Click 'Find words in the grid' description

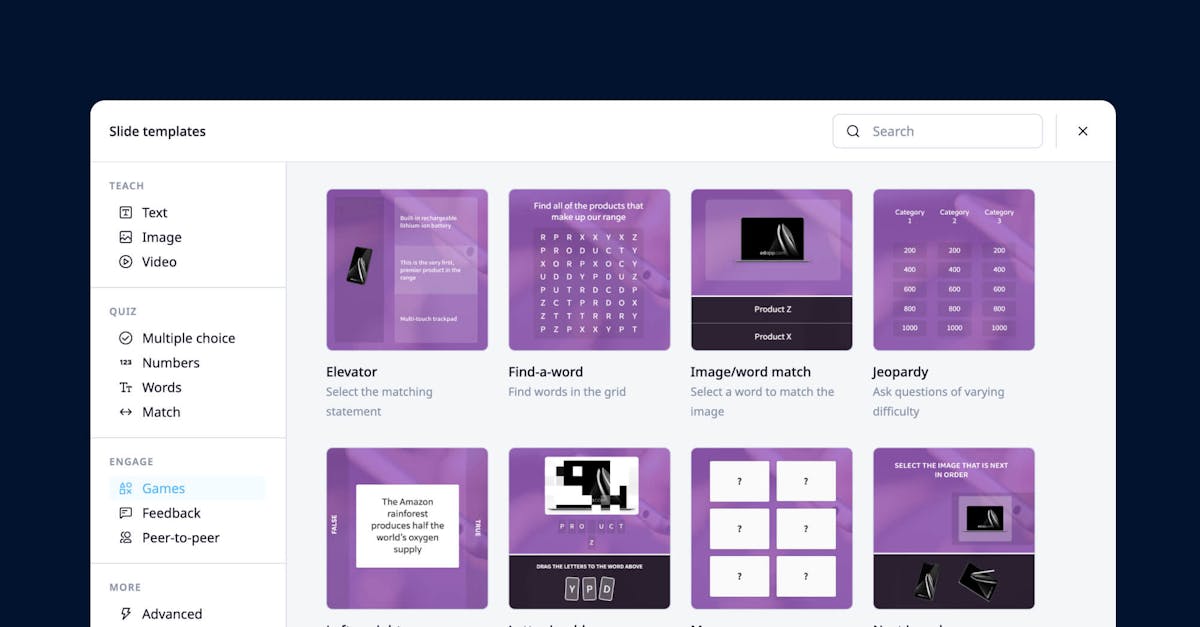pyautogui.click(x=567, y=392)
